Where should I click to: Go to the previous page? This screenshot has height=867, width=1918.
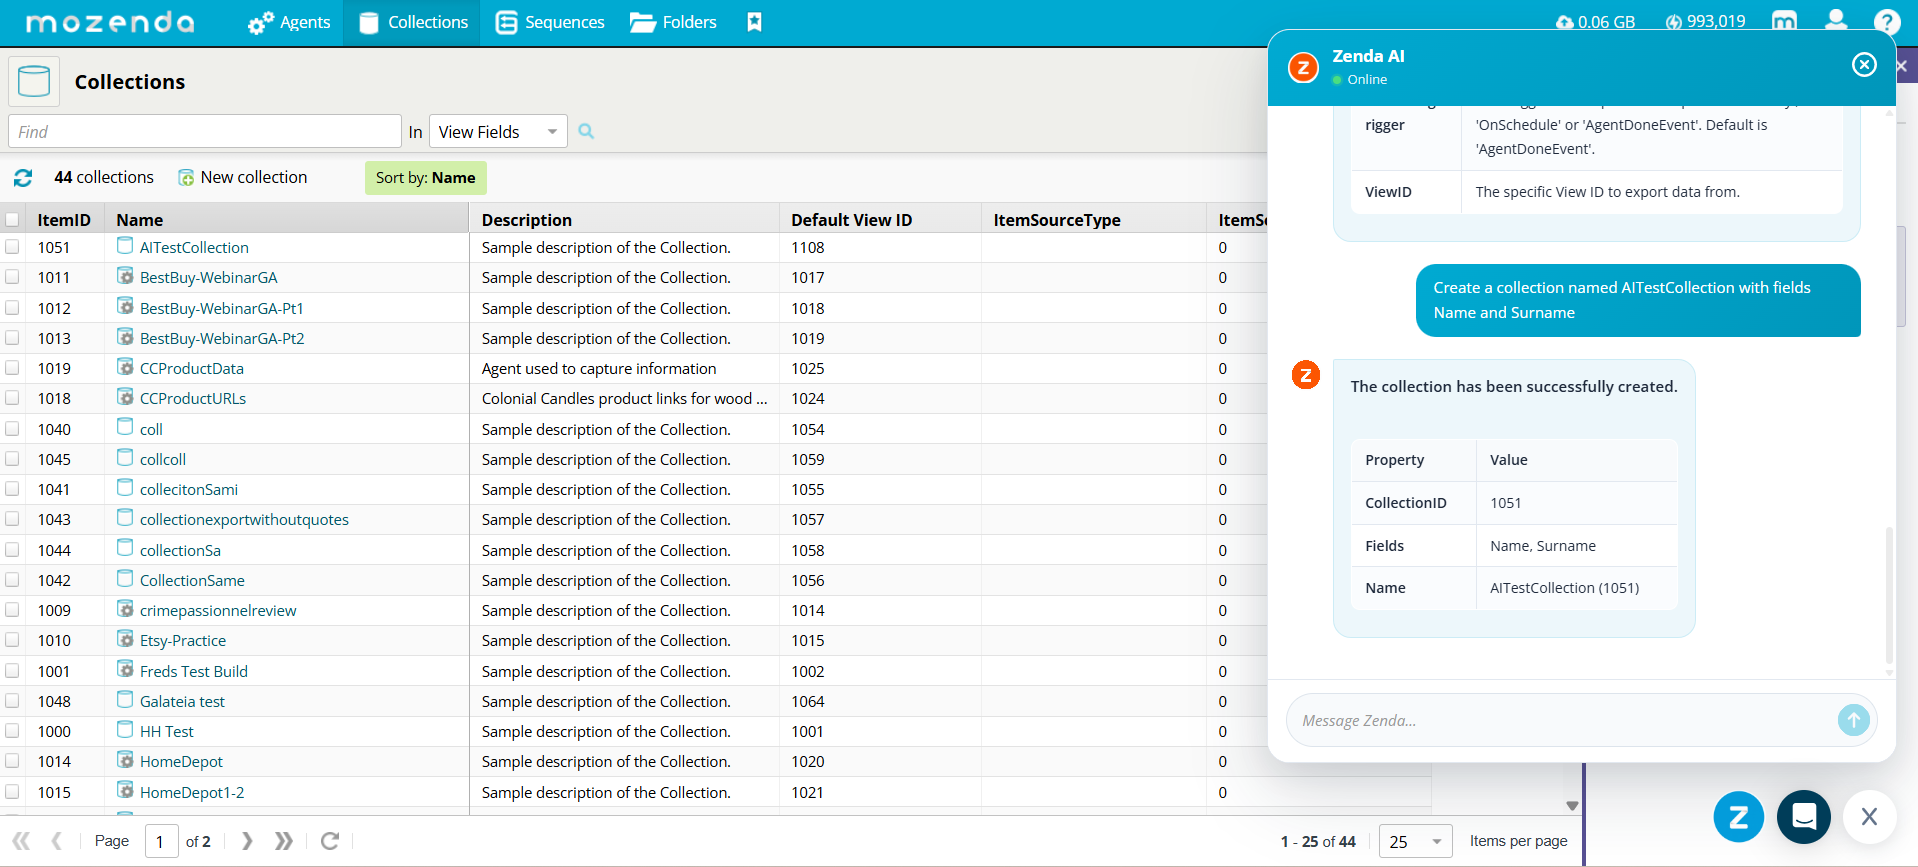[x=57, y=841]
